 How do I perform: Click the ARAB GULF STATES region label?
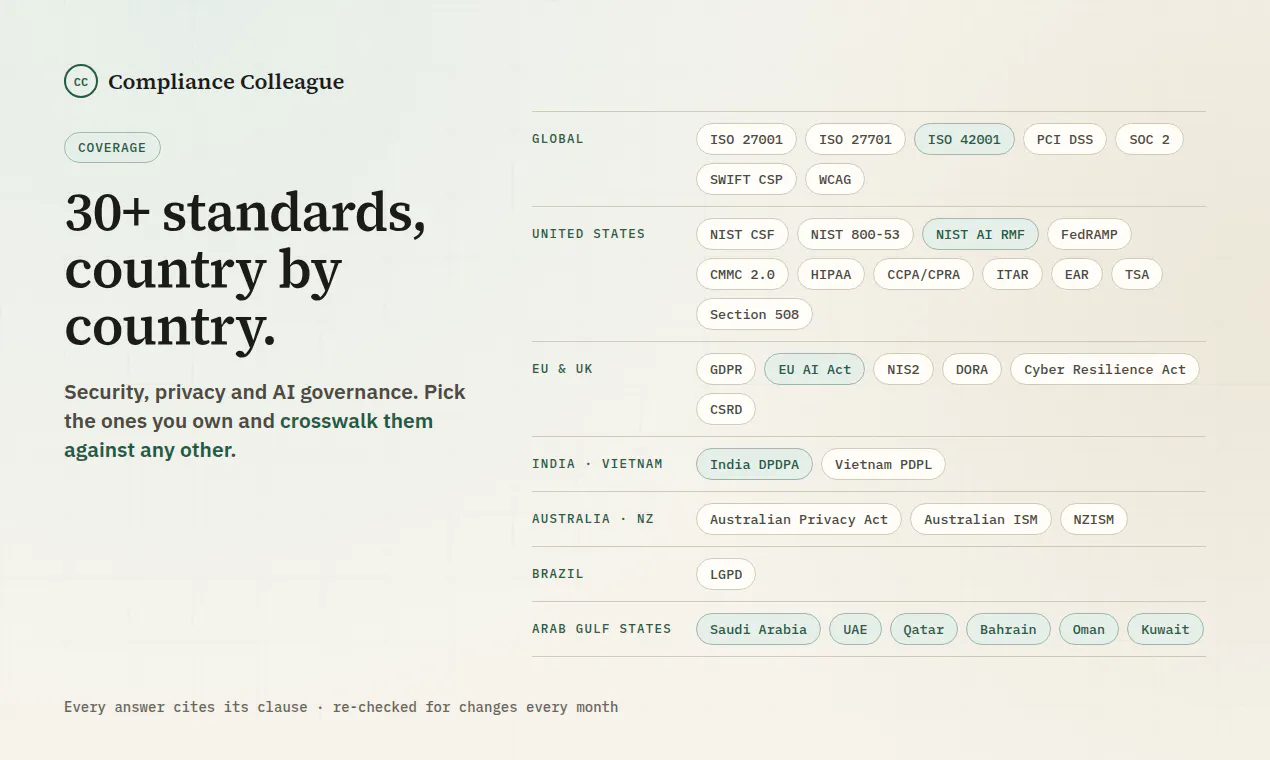pyautogui.click(x=602, y=629)
